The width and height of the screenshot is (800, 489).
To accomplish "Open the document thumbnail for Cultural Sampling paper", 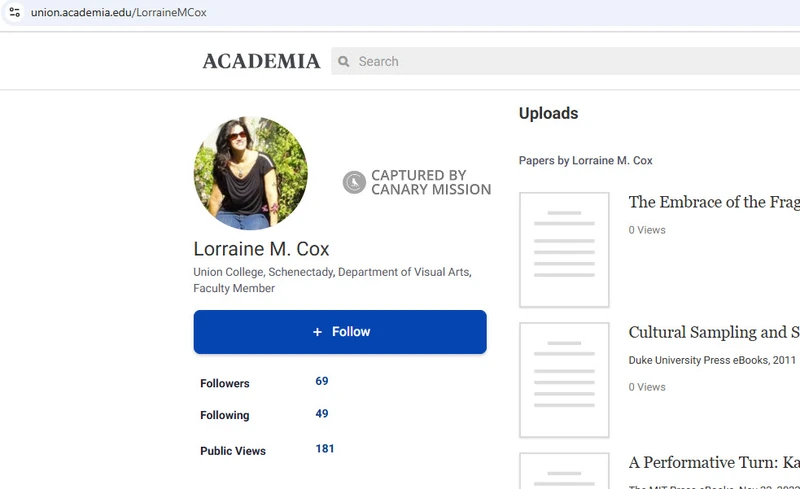I will (564, 380).
